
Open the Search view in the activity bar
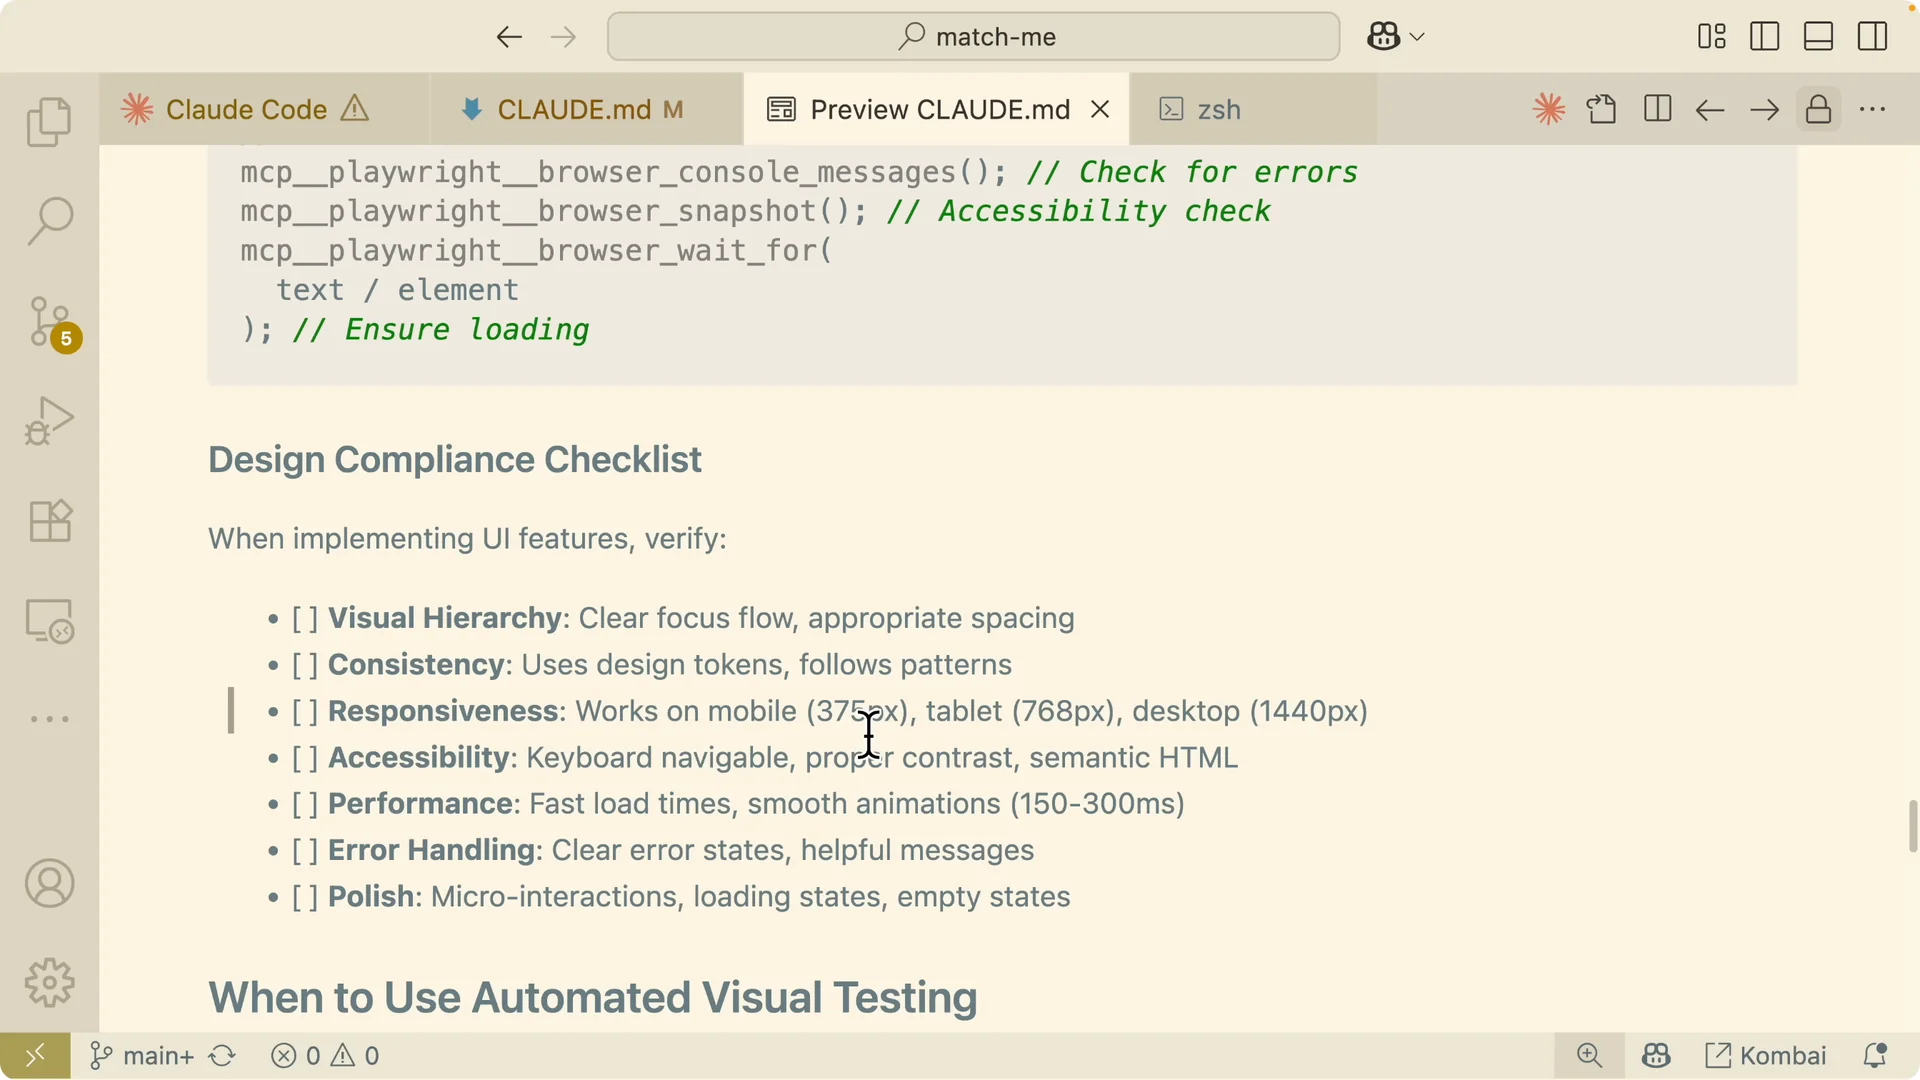click(49, 221)
